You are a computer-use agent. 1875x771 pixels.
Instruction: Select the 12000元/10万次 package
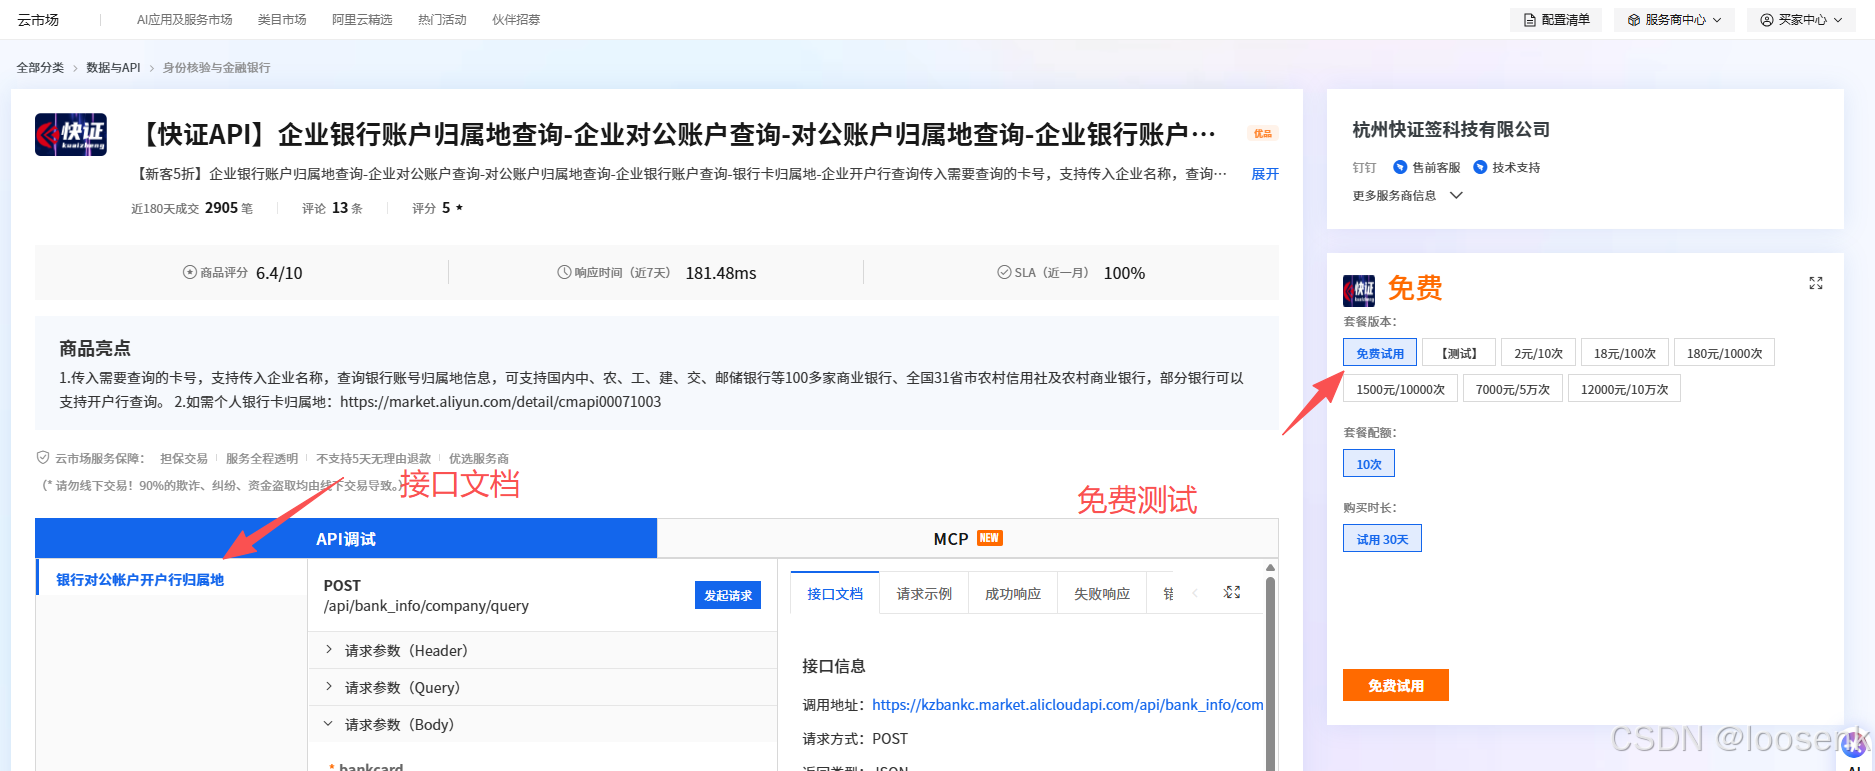1624,389
